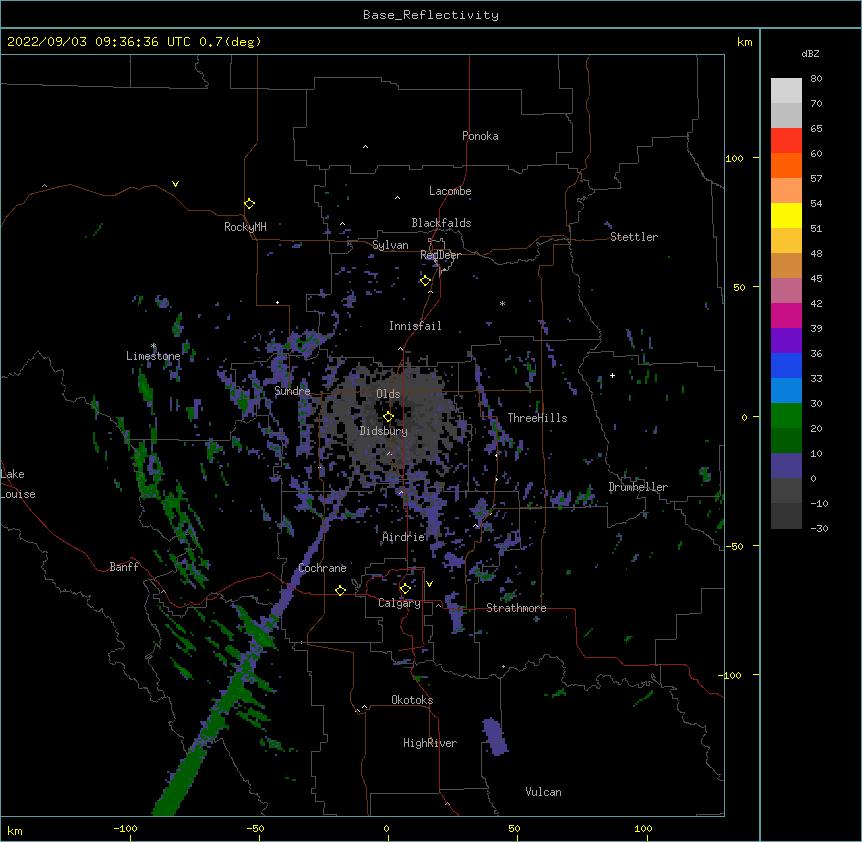Click the yellow diamond marker at Olds

pos(388,417)
